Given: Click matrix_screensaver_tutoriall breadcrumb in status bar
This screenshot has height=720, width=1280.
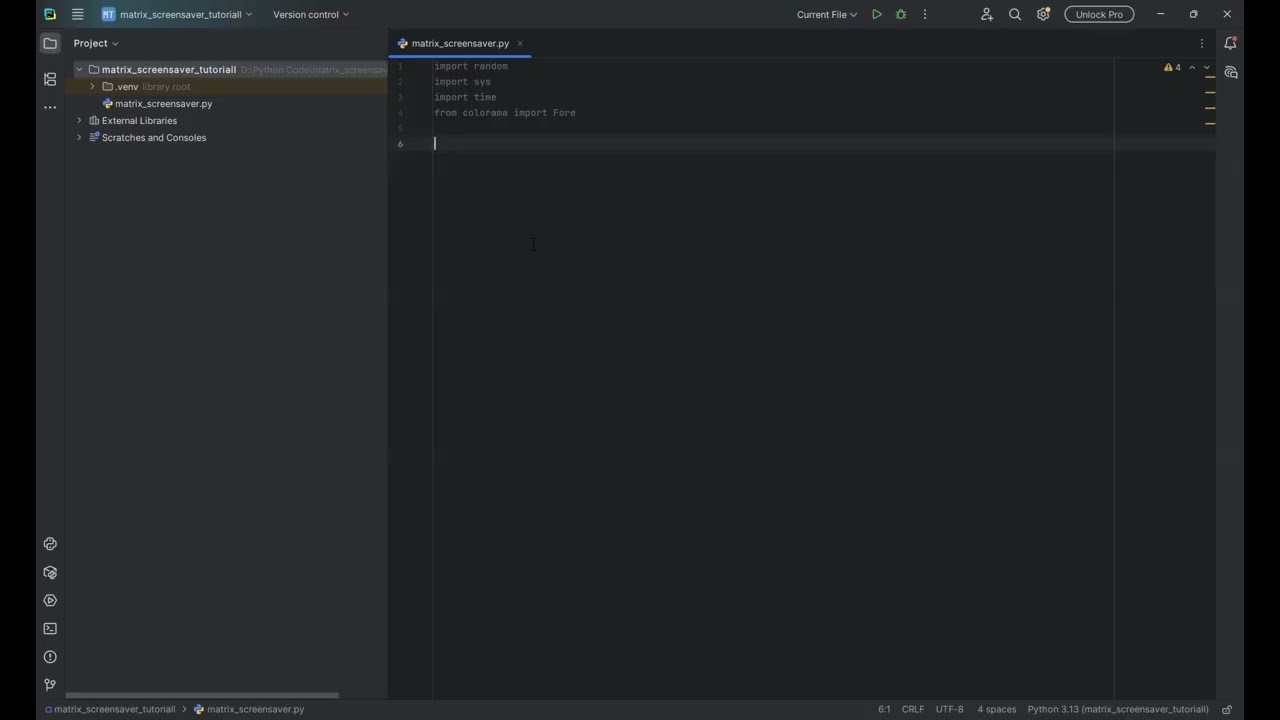Looking at the screenshot, I should [x=110, y=709].
